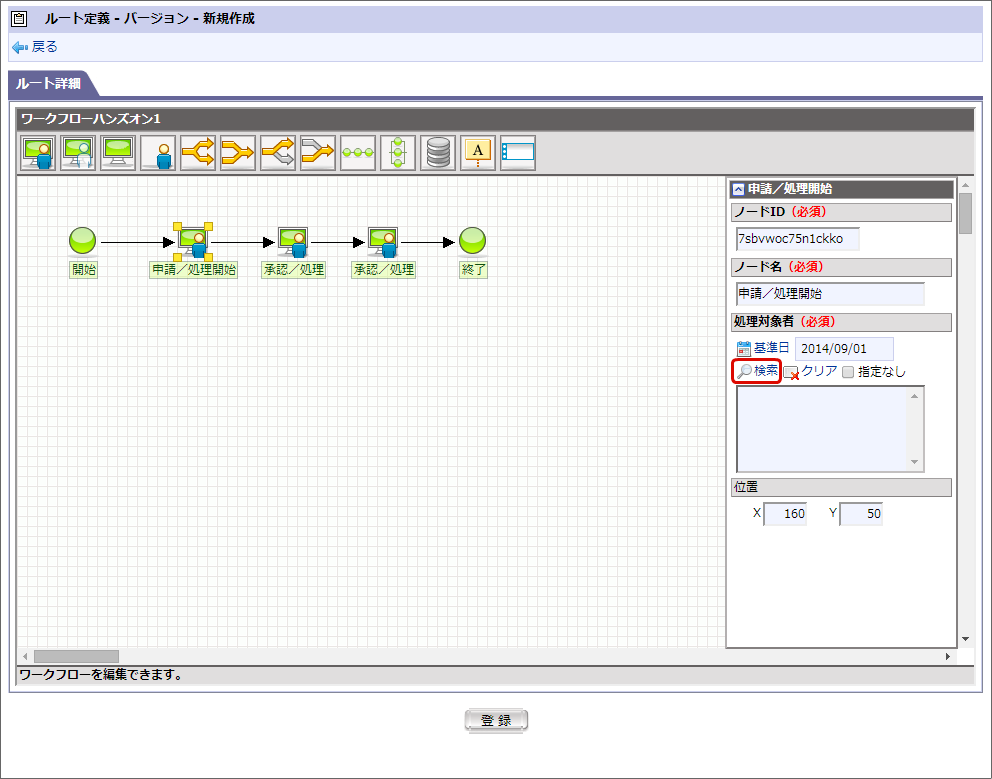992x779 pixels.
Task: Select the 承認/処理 node just before 終了
Action: click(383, 242)
